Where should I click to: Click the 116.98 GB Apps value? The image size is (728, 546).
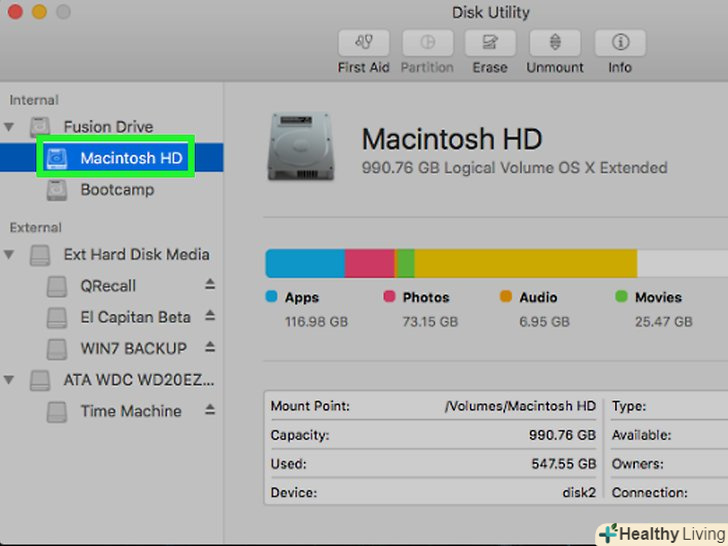pos(316,322)
